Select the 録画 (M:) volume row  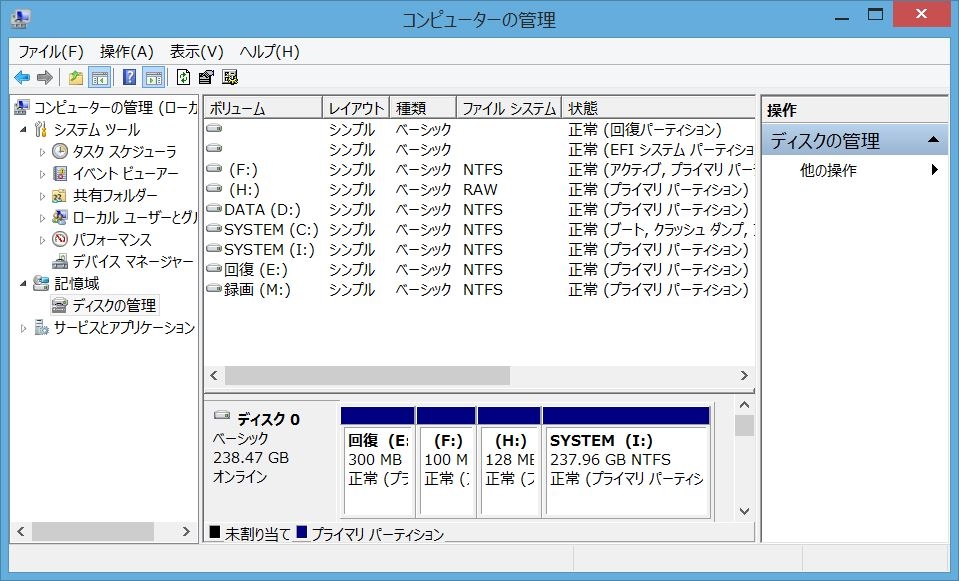click(480, 290)
